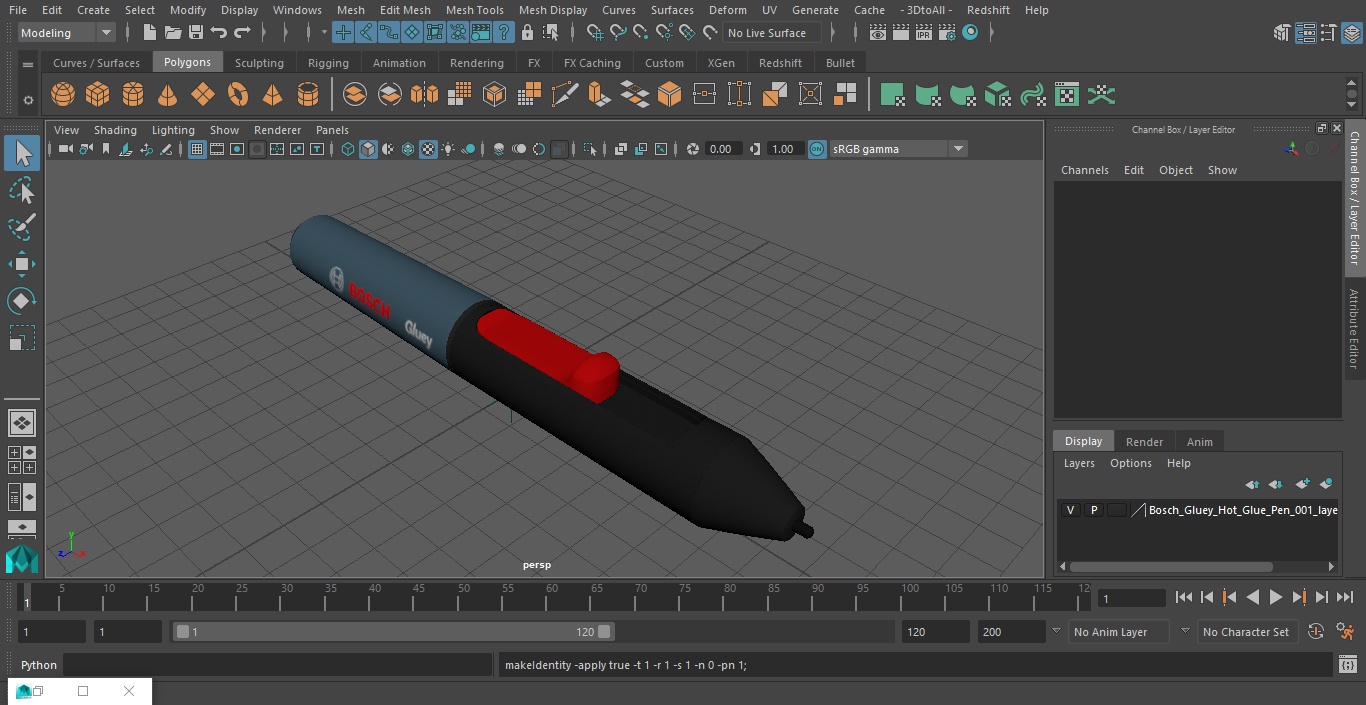Click the Multi-Cut knife shelf icon

pos(565,95)
